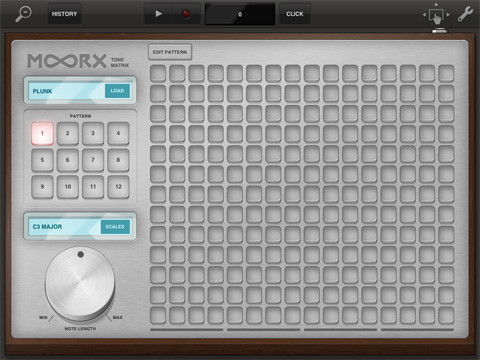This screenshot has height=360, width=480.
Task: Select pattern 7
Action: [x=93, y=160]
